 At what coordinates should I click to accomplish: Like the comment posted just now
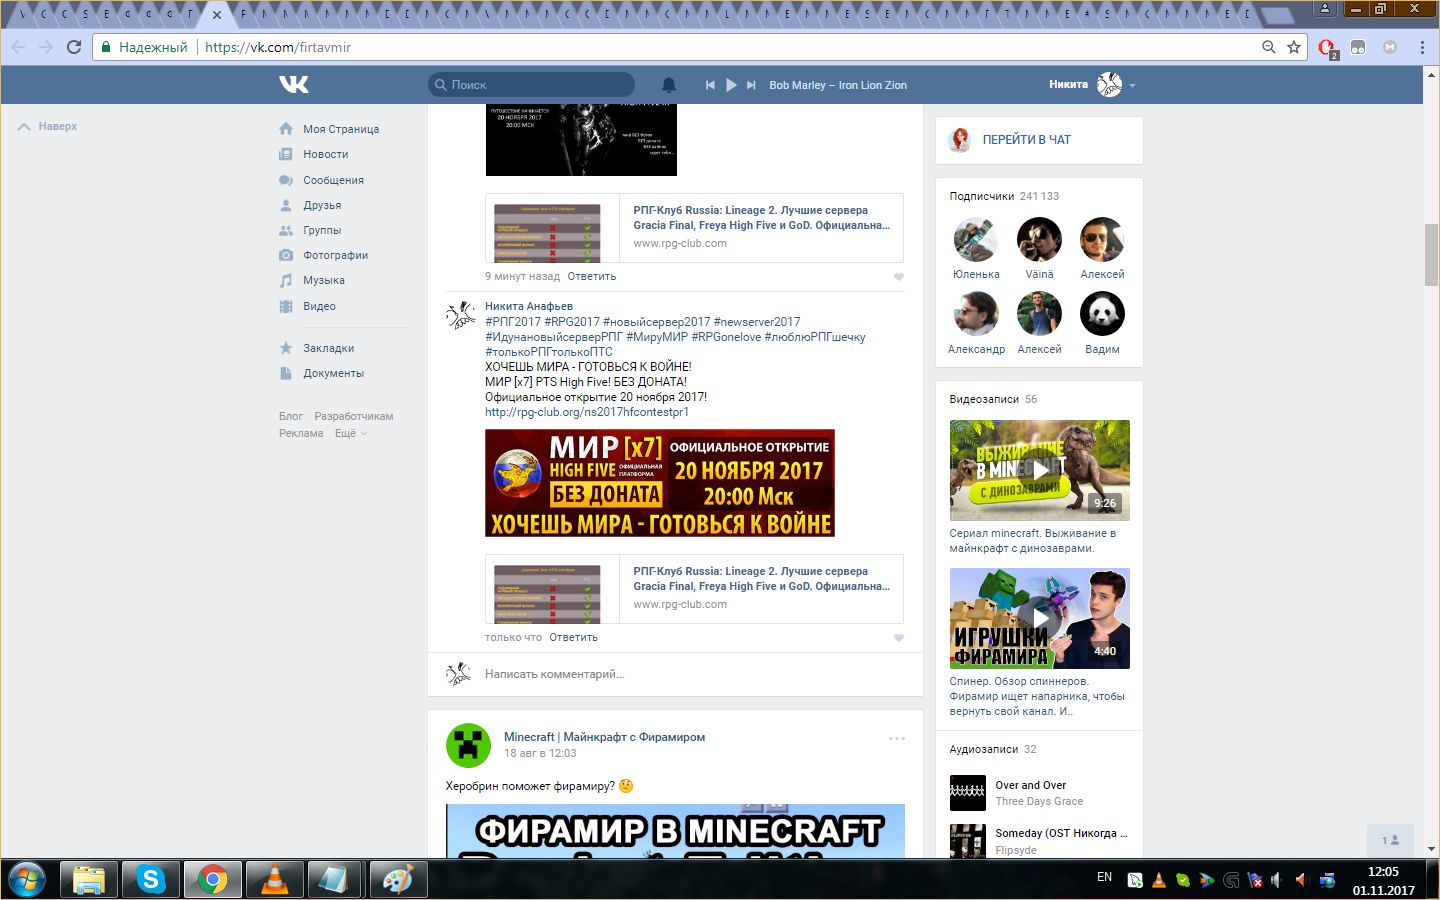pos(898,638)
